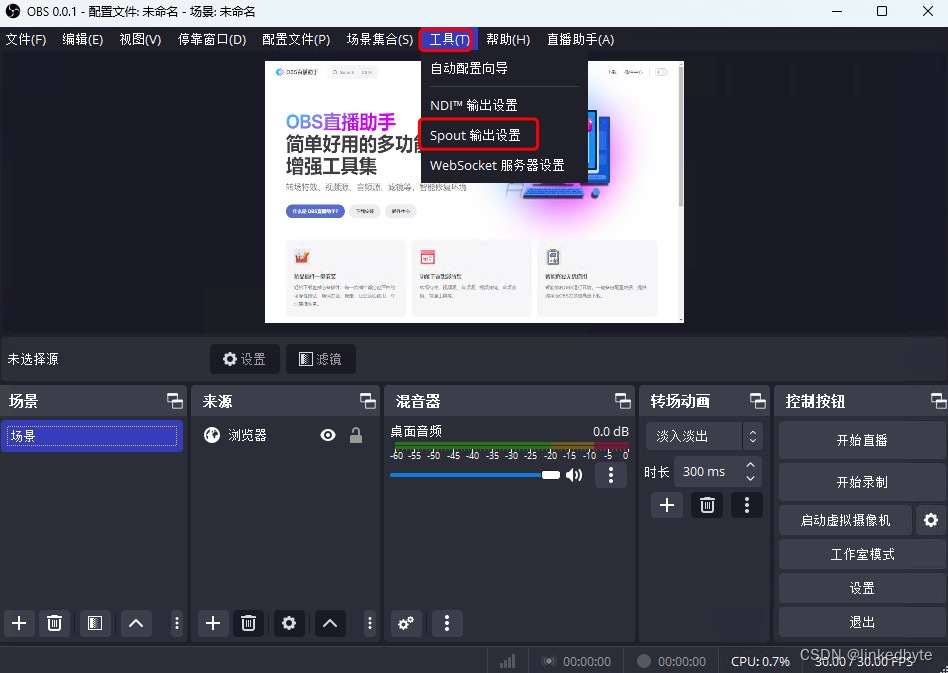
Task: Open sources toolbar overflow menu
Action: [x=370, y=623]
